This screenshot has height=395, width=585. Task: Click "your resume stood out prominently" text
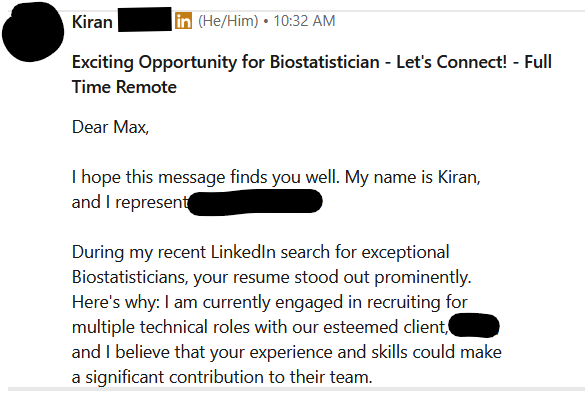click(x=332, y=278)
